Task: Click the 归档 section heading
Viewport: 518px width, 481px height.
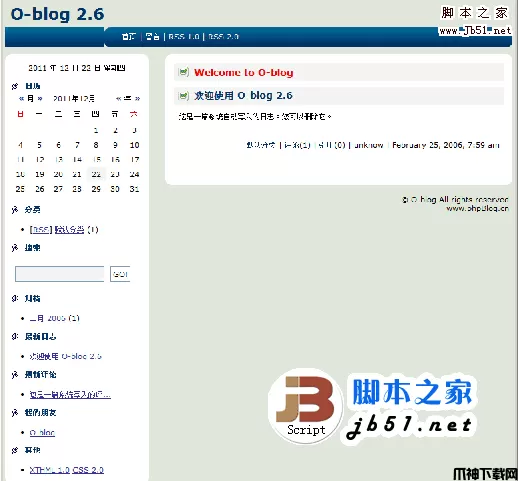Action: pyautogui.click(x=33, y=298)
